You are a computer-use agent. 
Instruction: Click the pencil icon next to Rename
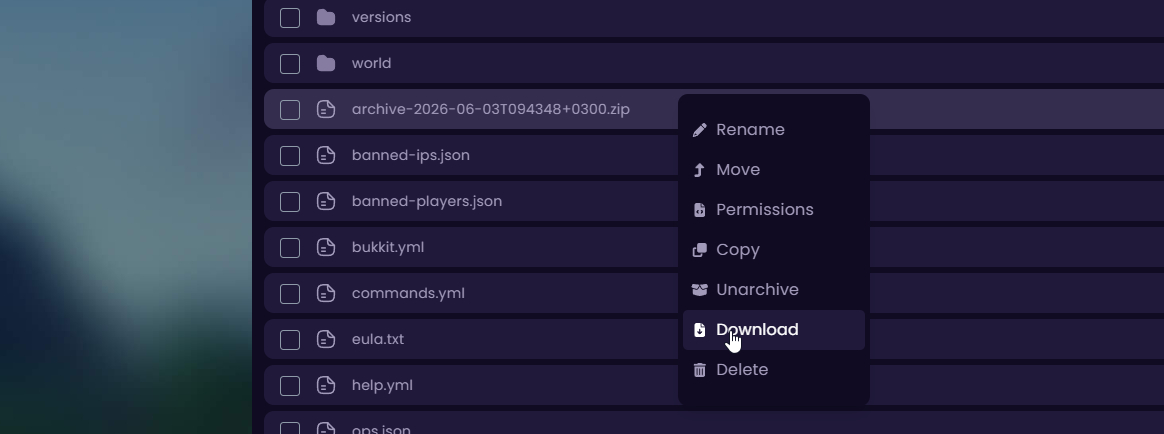pyautogui.click(x=699, y=130)
